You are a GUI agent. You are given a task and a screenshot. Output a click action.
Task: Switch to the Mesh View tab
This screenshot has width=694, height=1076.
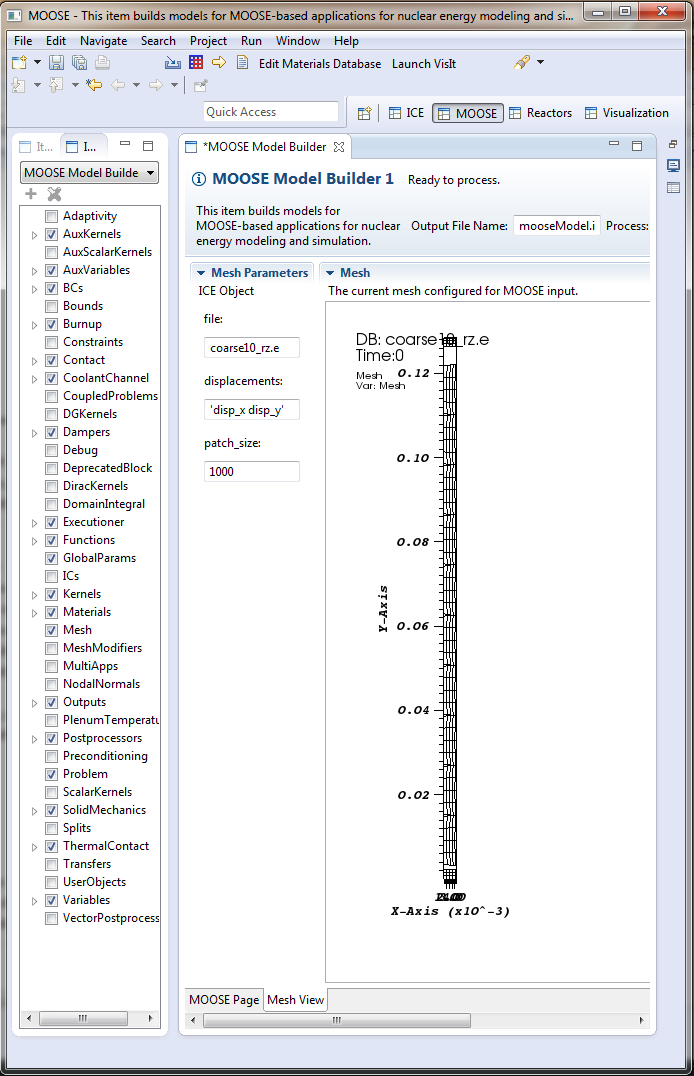[295, 1000]
